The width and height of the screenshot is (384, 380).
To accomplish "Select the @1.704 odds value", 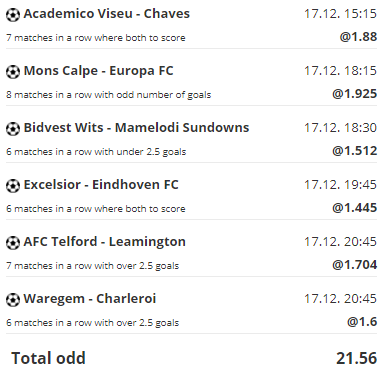I will [x=355, y=265].
